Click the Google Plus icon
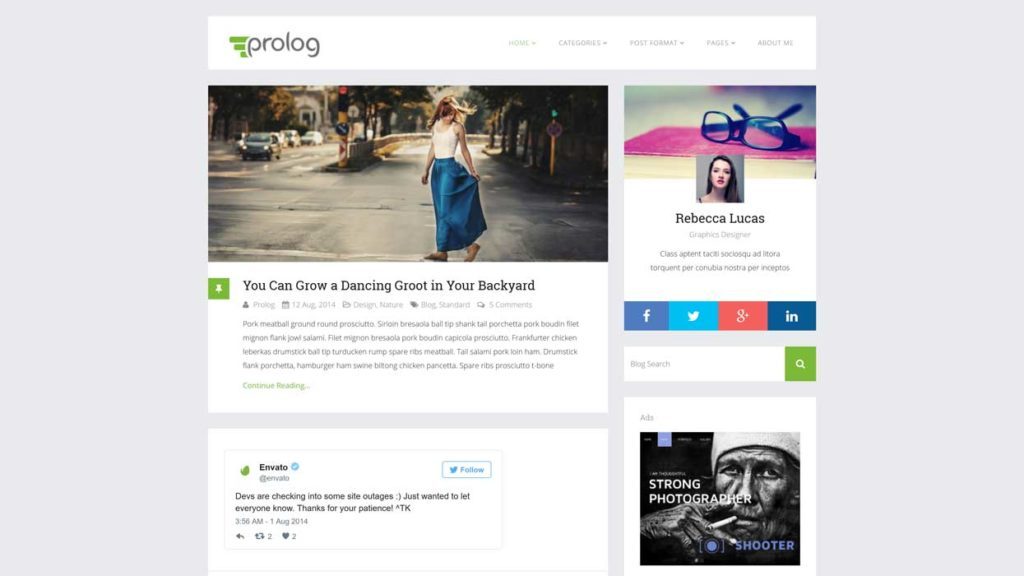This screenshot has height=576, width=1024. pyautogui.click(x=743, y=316)
